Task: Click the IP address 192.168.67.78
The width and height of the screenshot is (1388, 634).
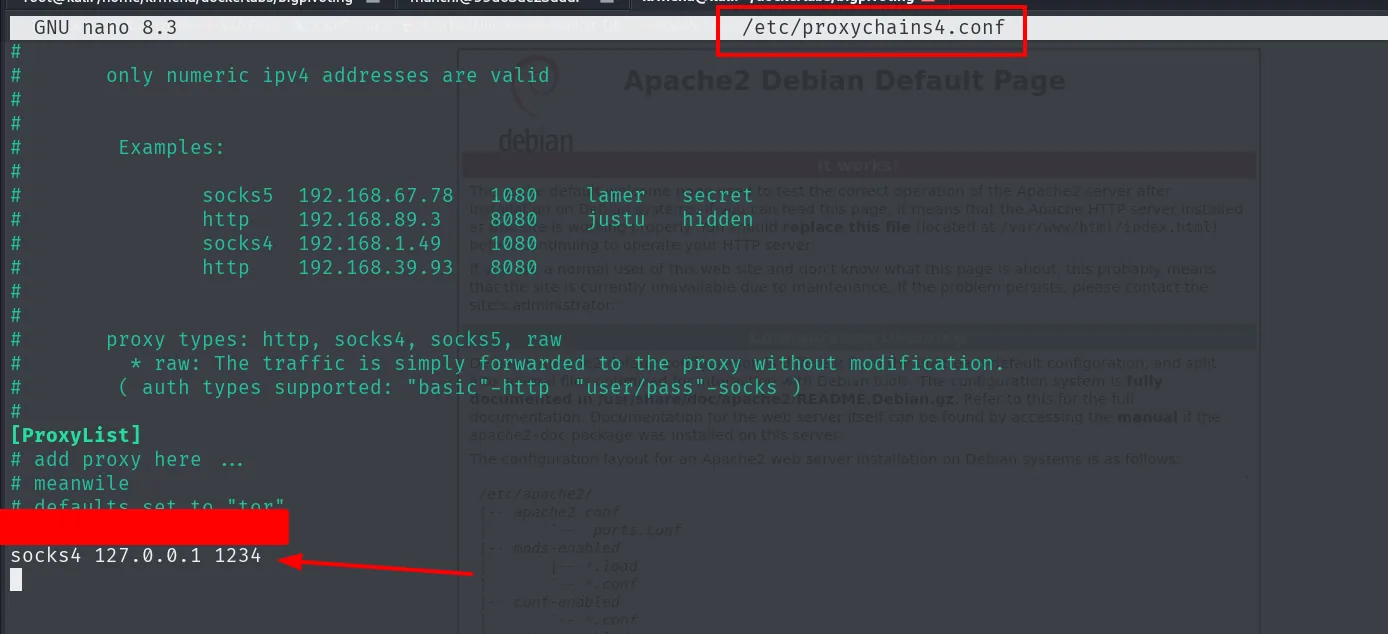Action: tap(376, 195)
